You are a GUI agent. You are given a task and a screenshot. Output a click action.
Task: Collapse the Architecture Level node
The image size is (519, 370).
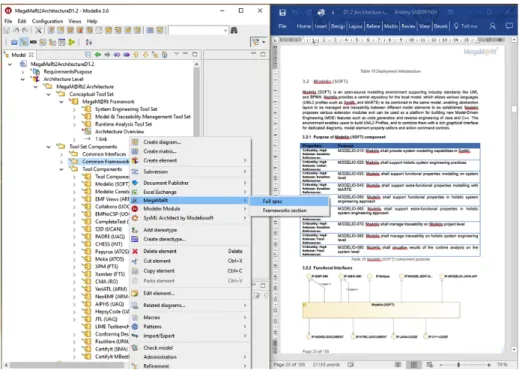coord(23,79)
